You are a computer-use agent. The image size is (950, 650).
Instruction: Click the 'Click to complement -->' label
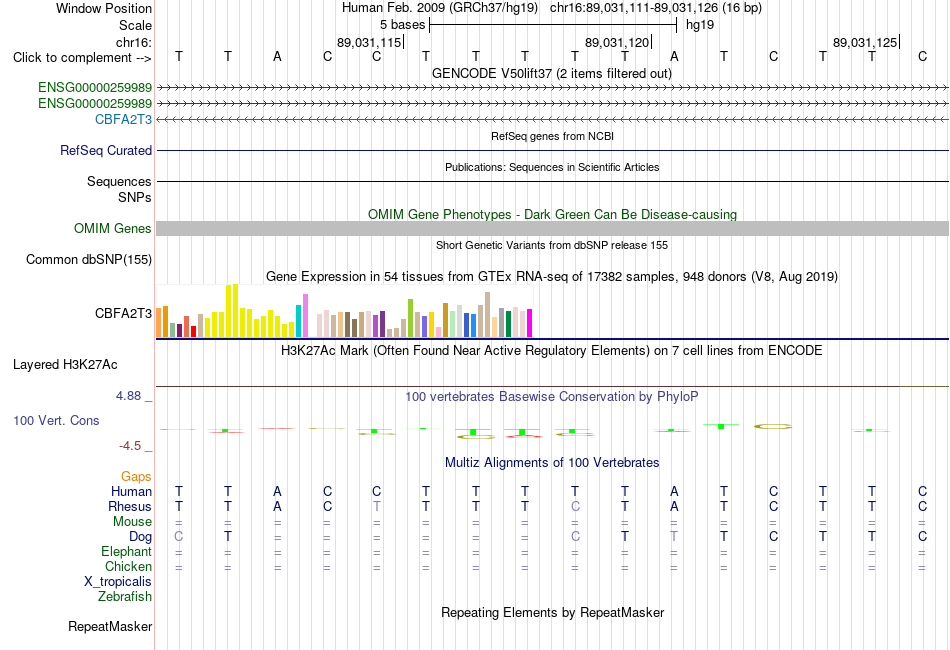click(x=82, y=58)
